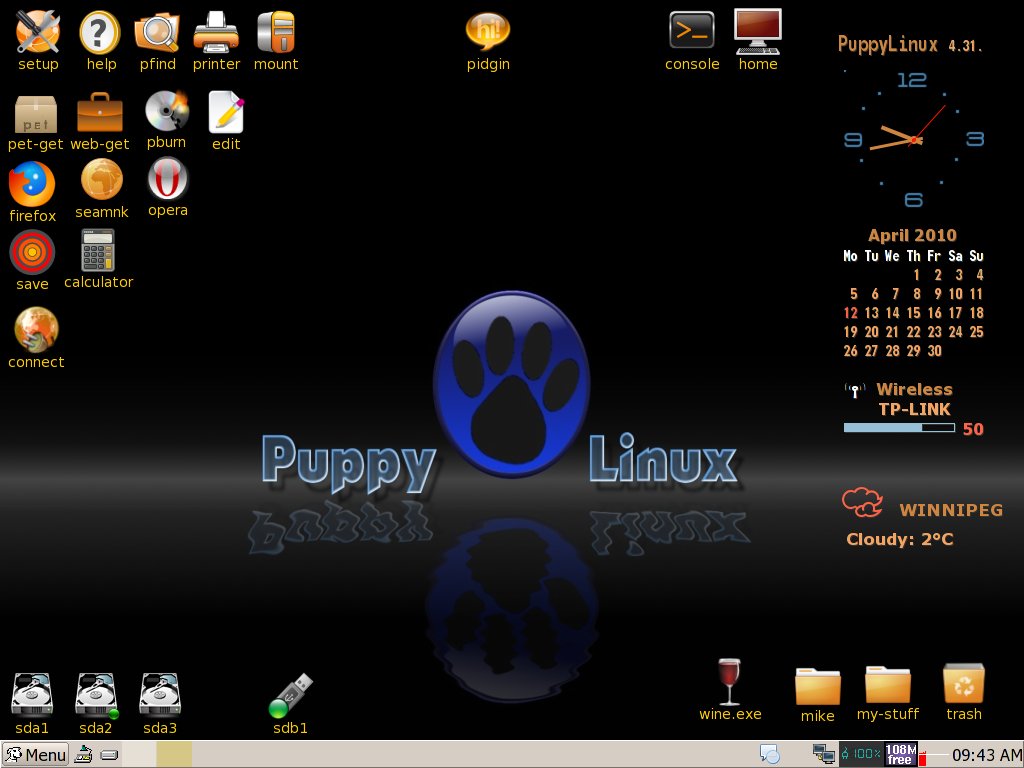Click the Wireless TP-LINK label
This screenshot has width=1024, height=768.
[914, 399]
